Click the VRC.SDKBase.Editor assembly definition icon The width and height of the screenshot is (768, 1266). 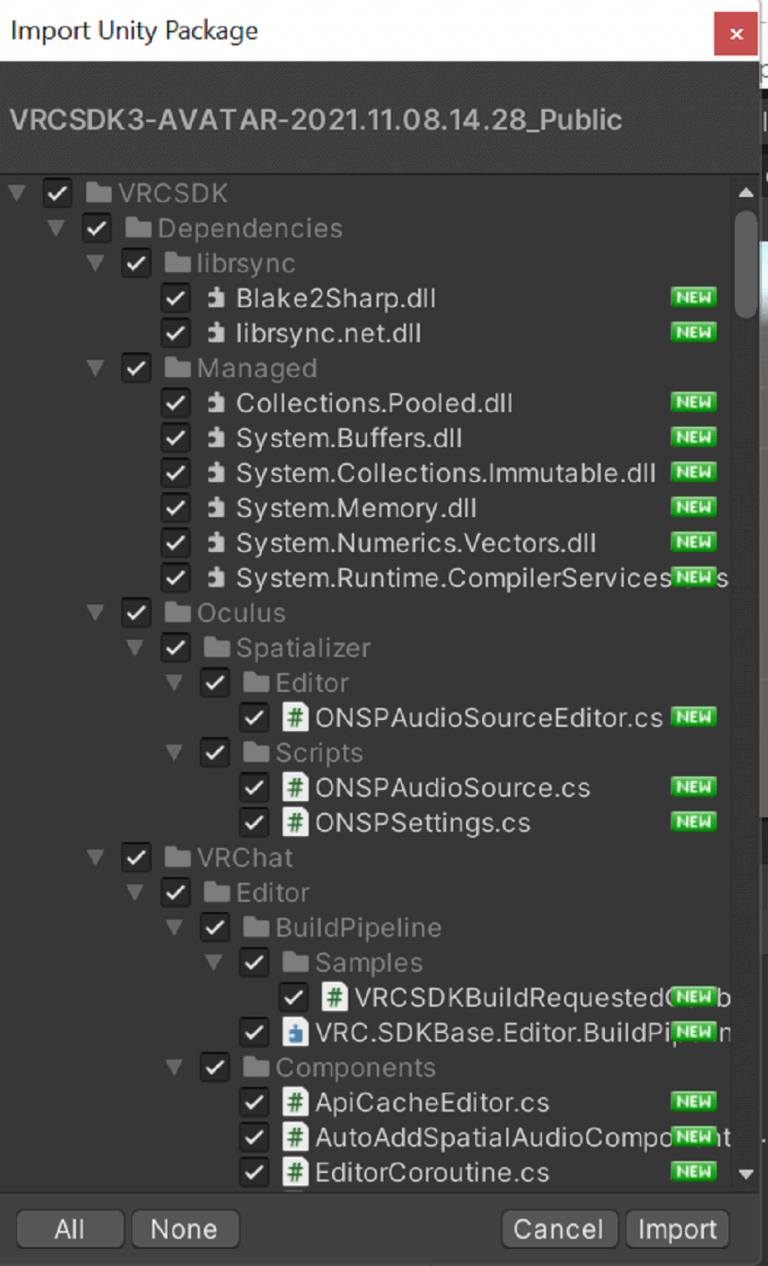[295, 1032]
